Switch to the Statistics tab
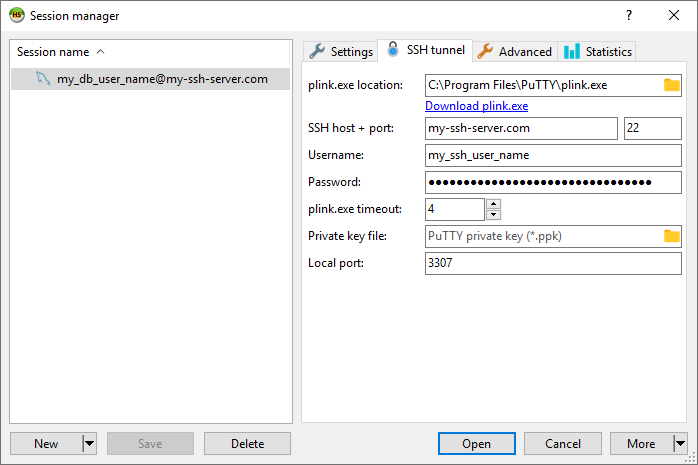This screenshot has width=698, height=465. [x=597, y=52]
